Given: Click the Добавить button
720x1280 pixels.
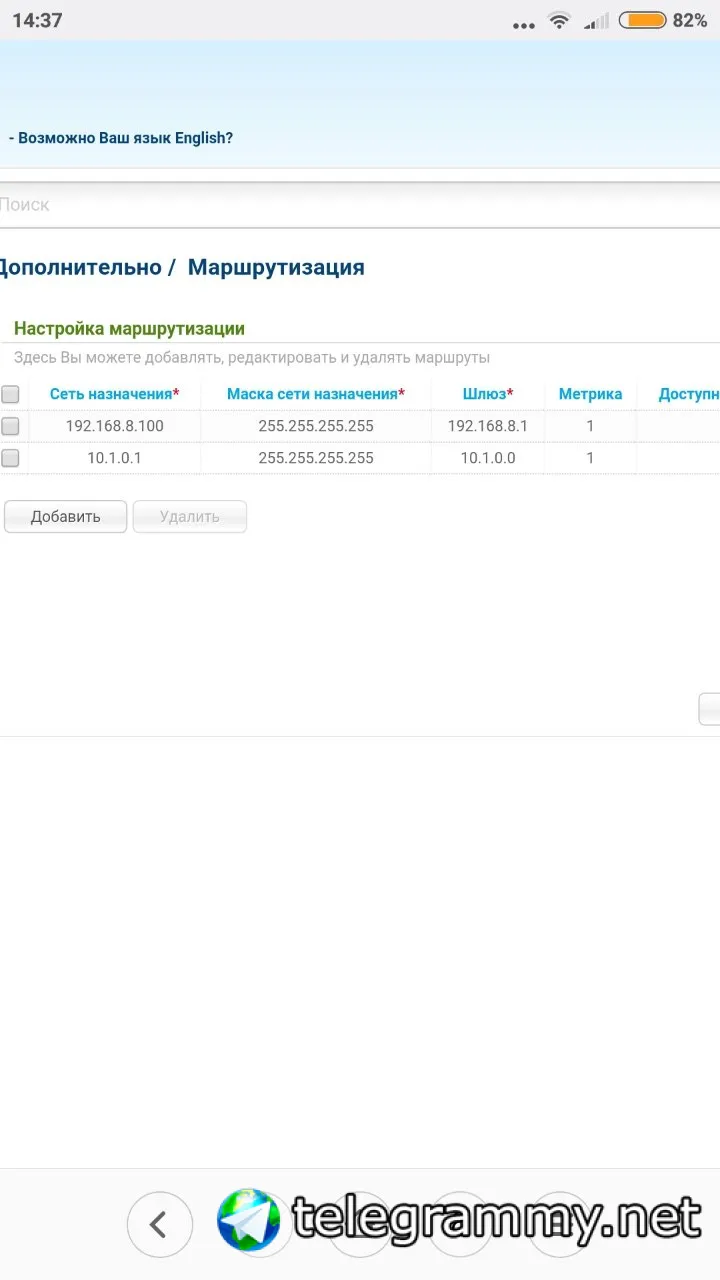Looking at the screenshot, I should pyautogui.click(x=66, y=517).
